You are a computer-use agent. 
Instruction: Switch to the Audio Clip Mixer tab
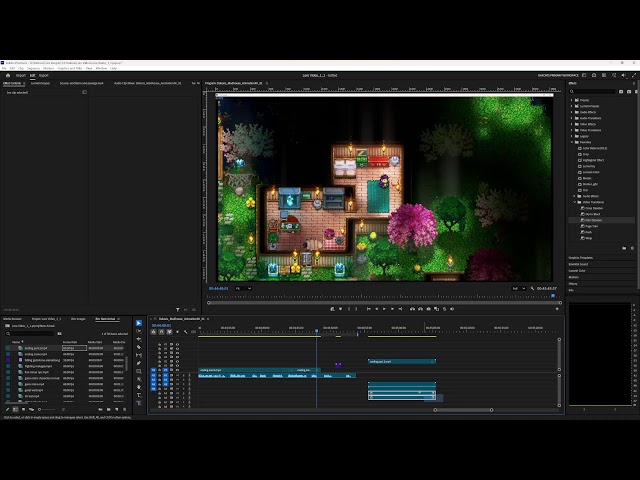[x=147, y=83]
